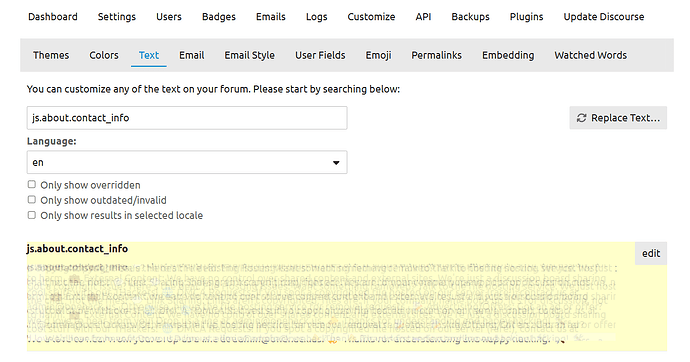690x362 pixels.
Task: Switch to the Emoji tab
Action: (x=378, y=55)
